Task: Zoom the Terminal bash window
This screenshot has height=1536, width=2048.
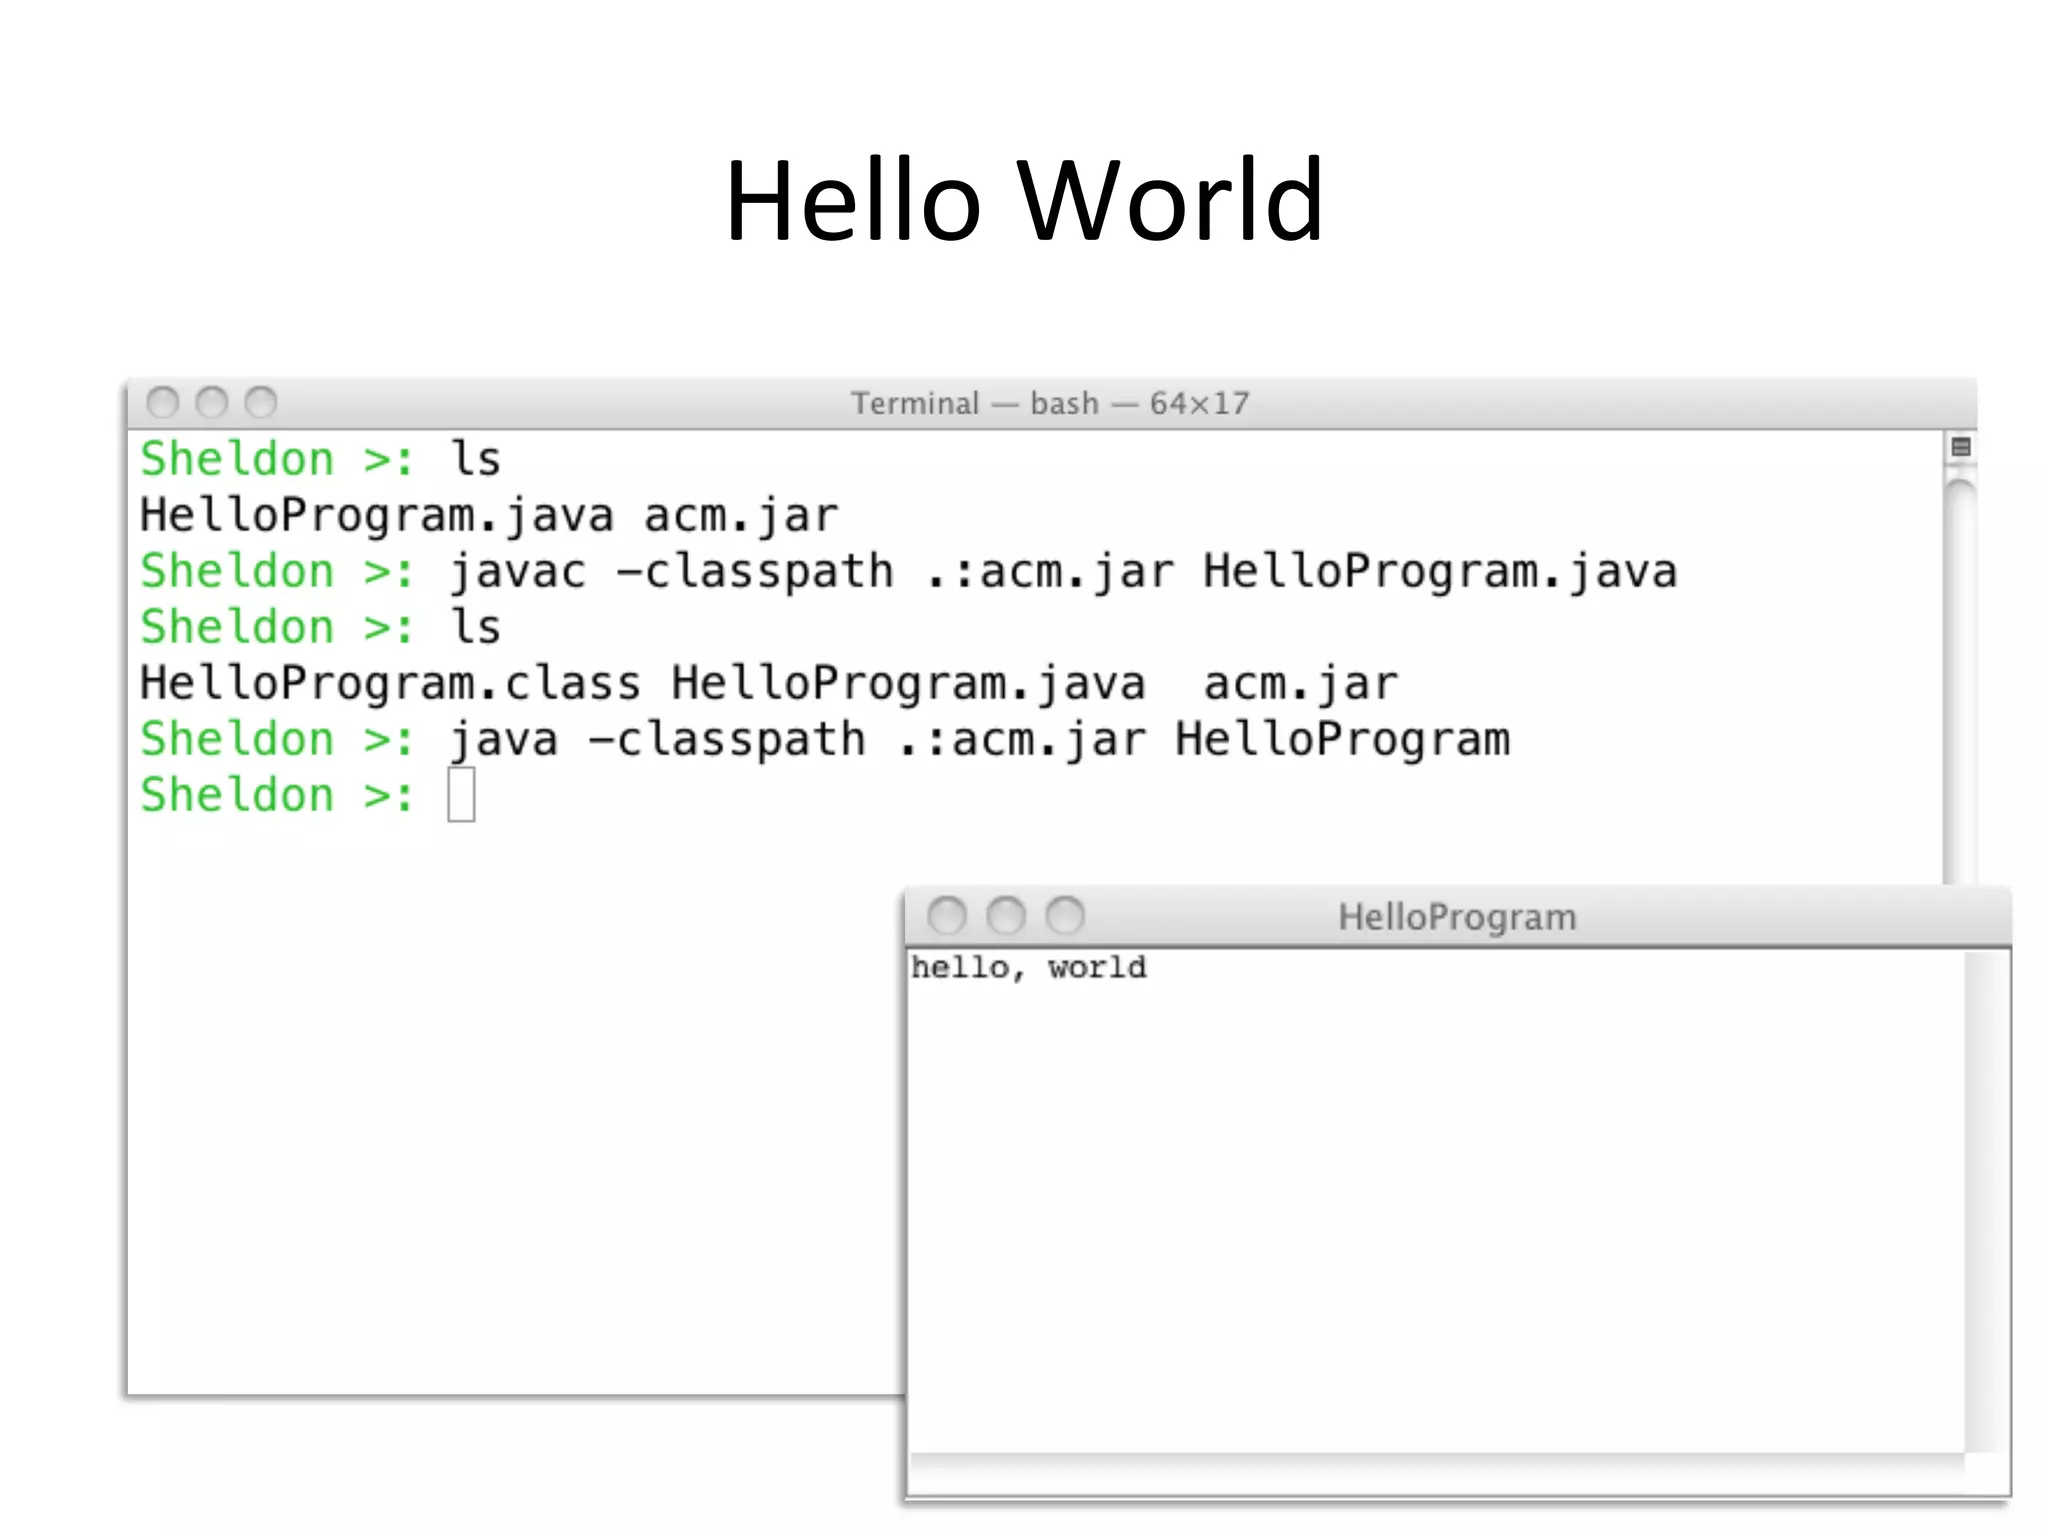Action: [x=261, y=403]
